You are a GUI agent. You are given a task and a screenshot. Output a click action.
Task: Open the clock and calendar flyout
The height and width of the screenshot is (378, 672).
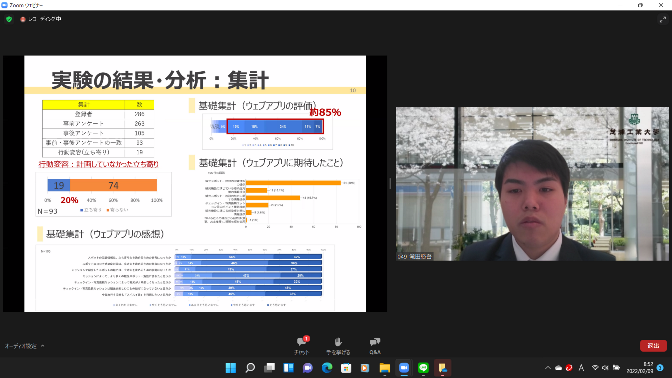640,368
